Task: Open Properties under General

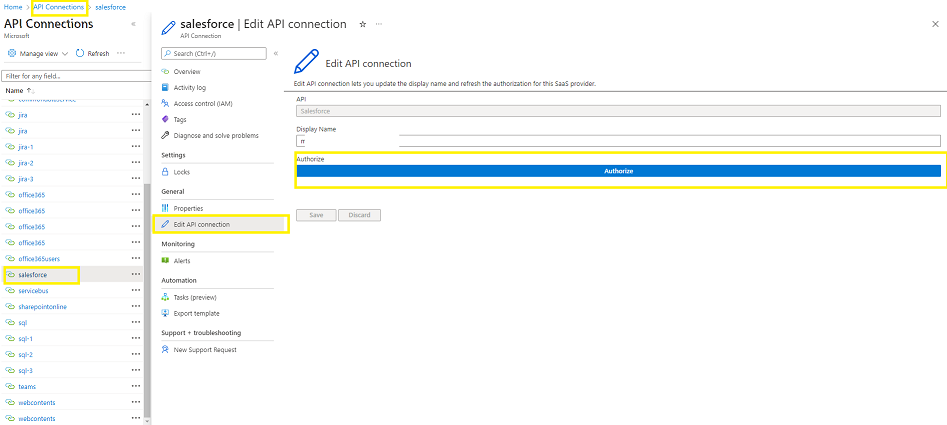Action: point(188,208)
